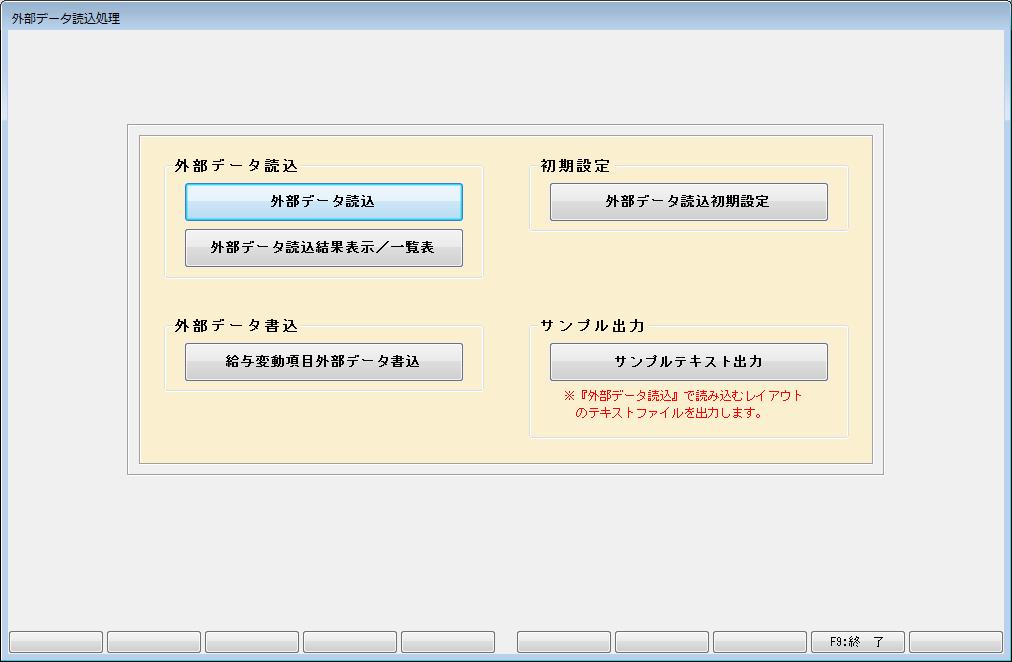Viewport: 1012px width, 662px height.
Task: Click the サンプル出力 group heading
Action: pos(592,326)
